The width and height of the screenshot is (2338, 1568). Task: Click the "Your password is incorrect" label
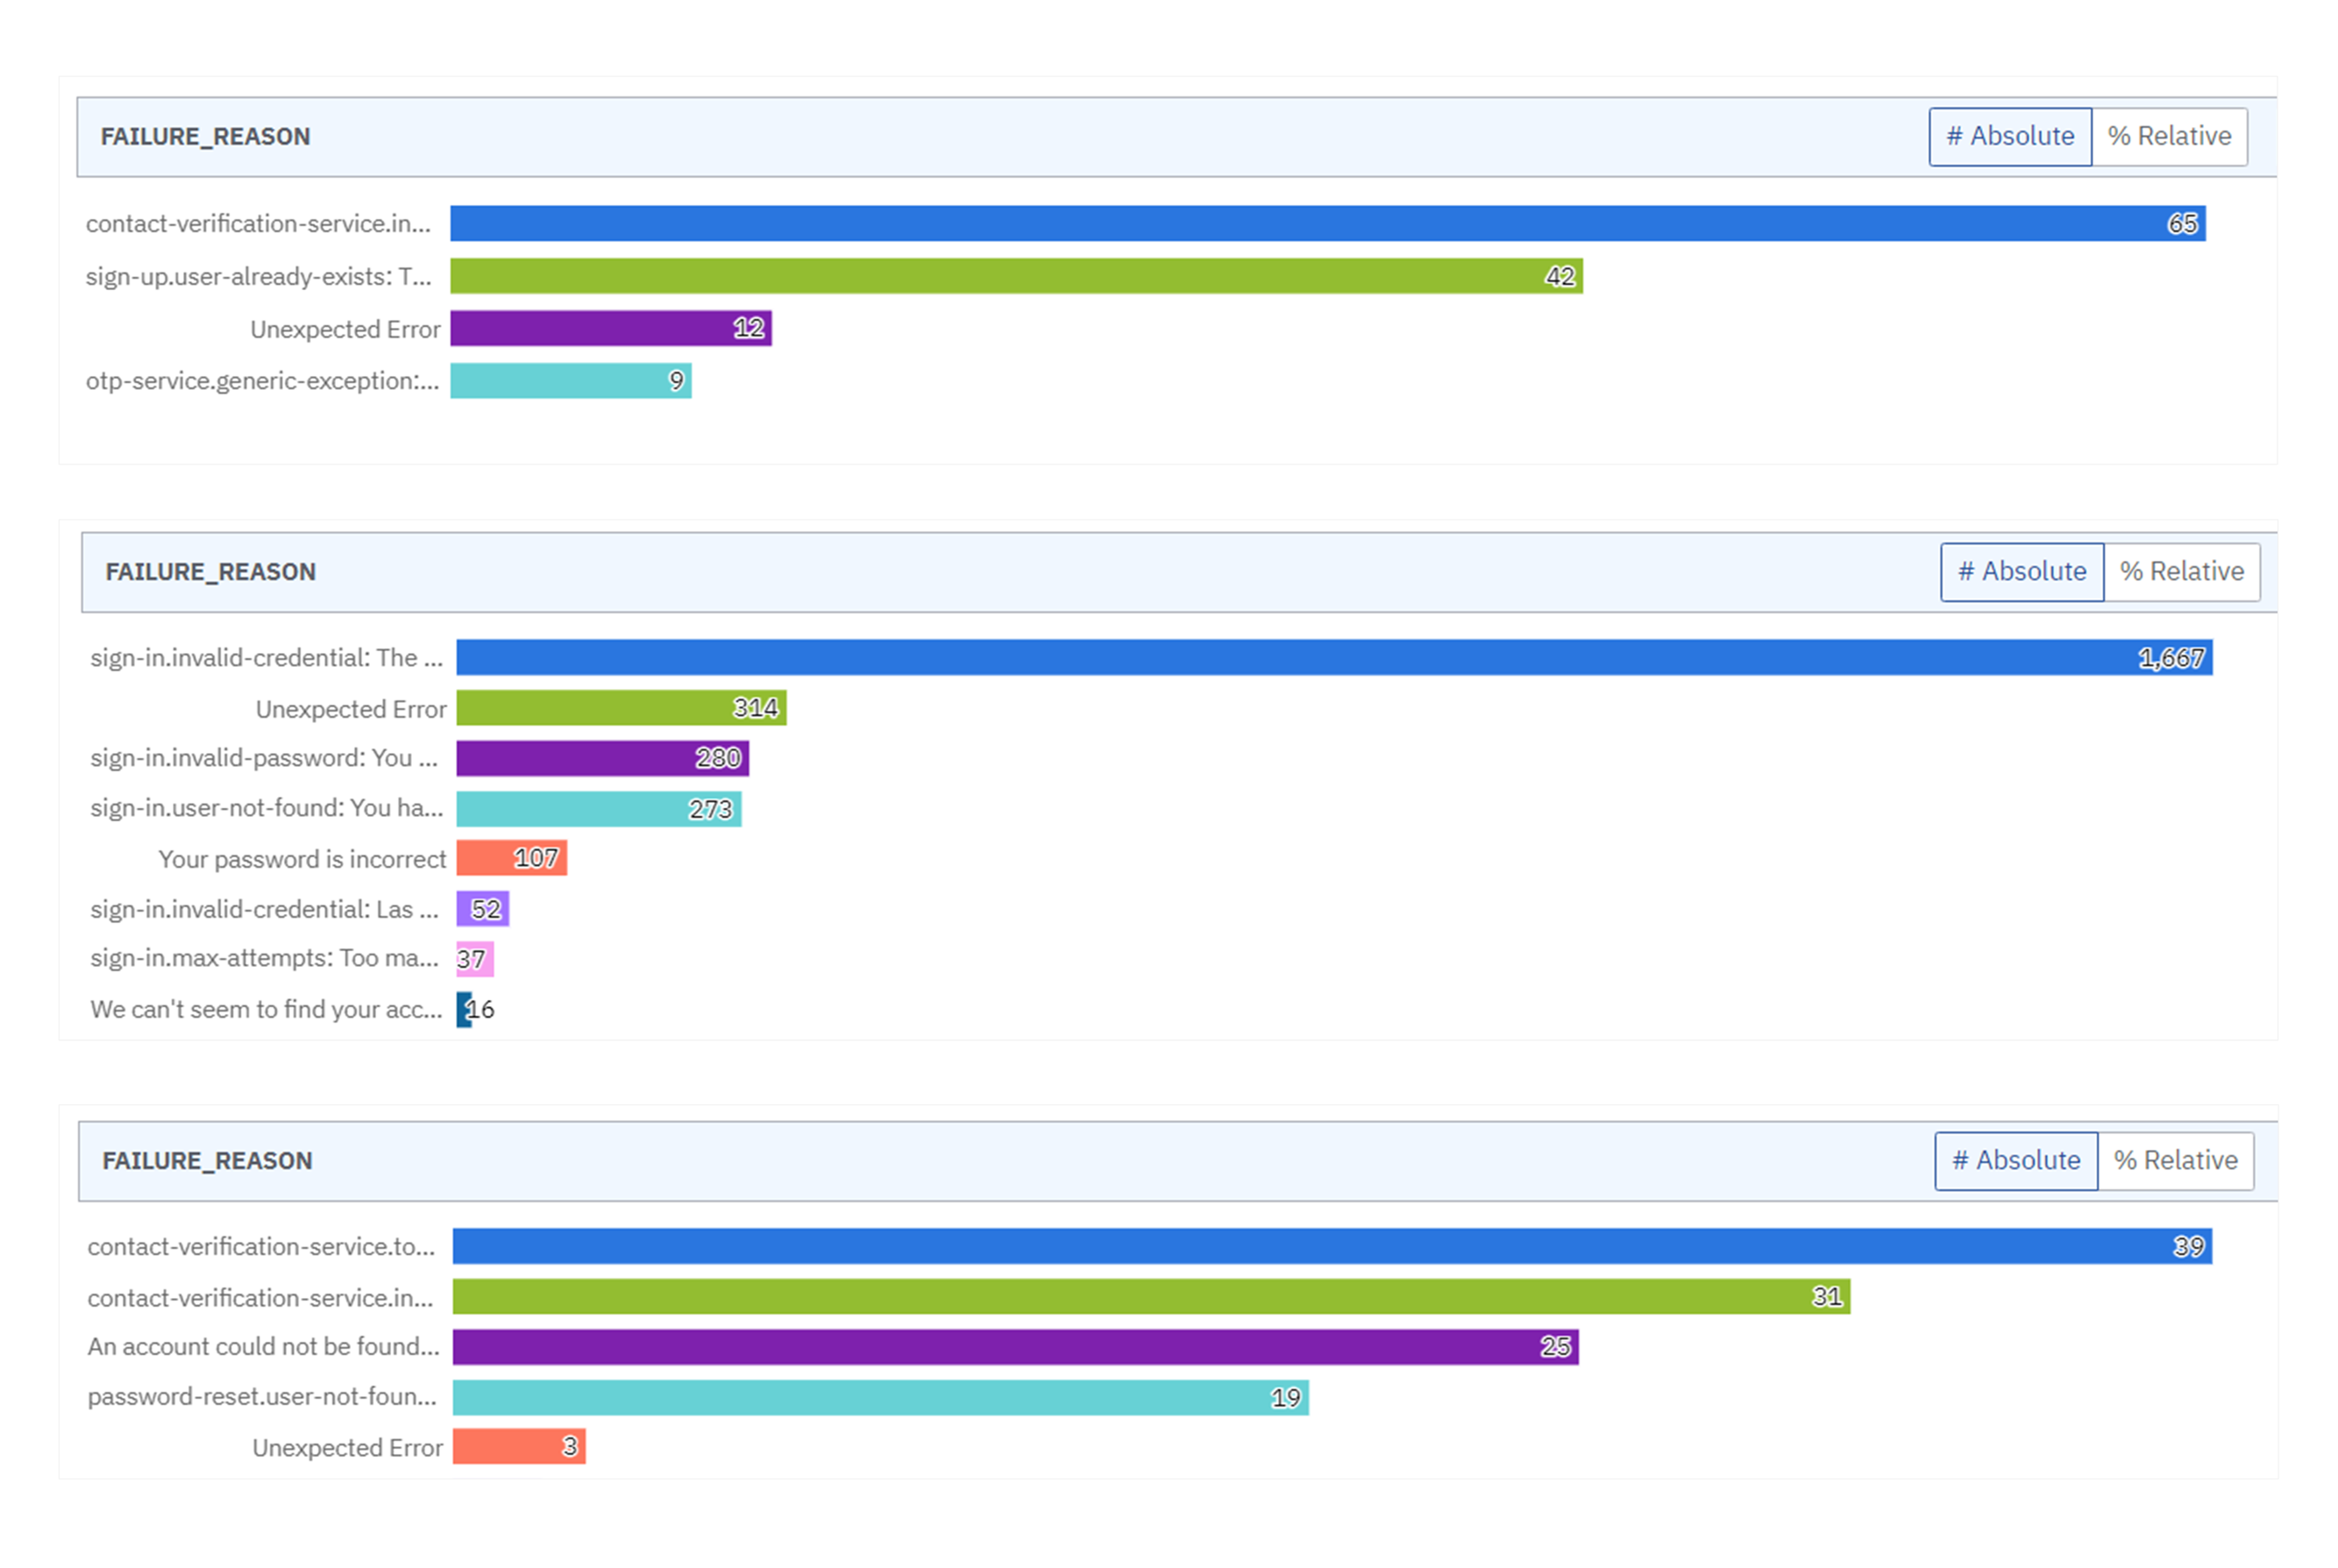point(302,859)
